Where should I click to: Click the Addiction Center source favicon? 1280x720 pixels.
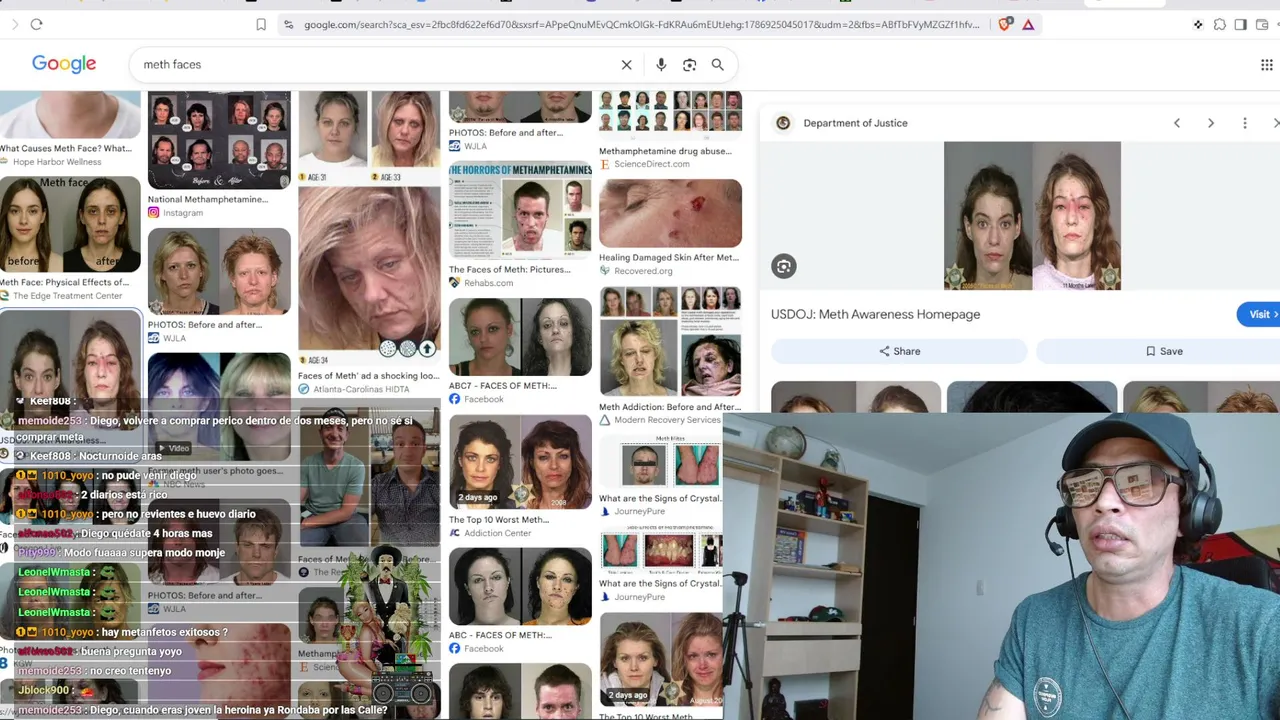pyautogui.click(x=454, y=533)
